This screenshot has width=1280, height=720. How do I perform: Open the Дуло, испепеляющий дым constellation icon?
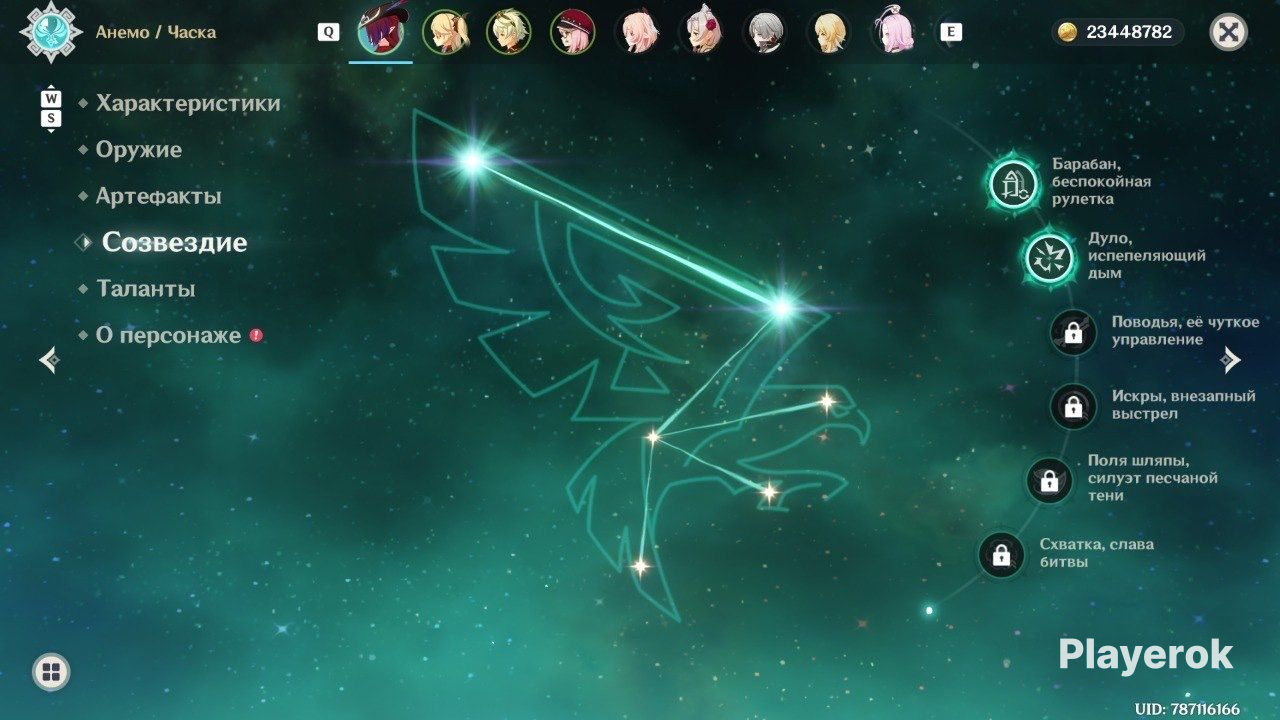click(x=1049, y=258)
